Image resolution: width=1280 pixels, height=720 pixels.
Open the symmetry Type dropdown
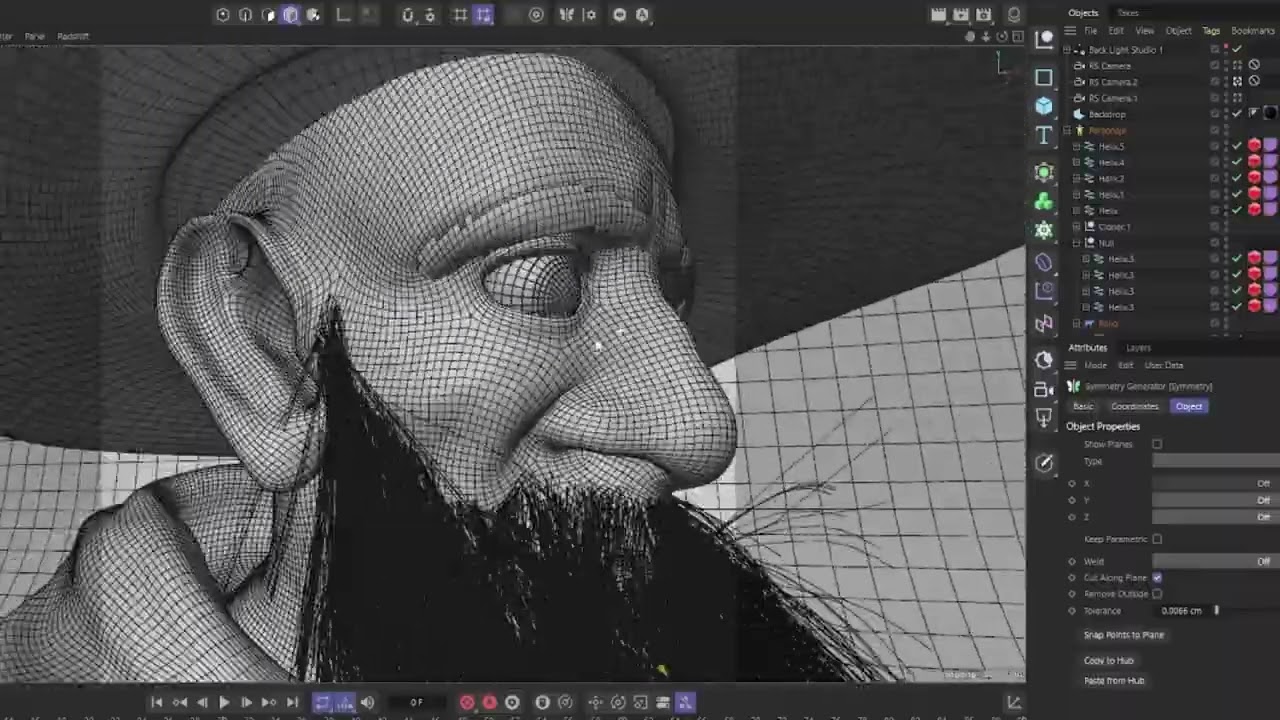click(x=1216, y=461)
